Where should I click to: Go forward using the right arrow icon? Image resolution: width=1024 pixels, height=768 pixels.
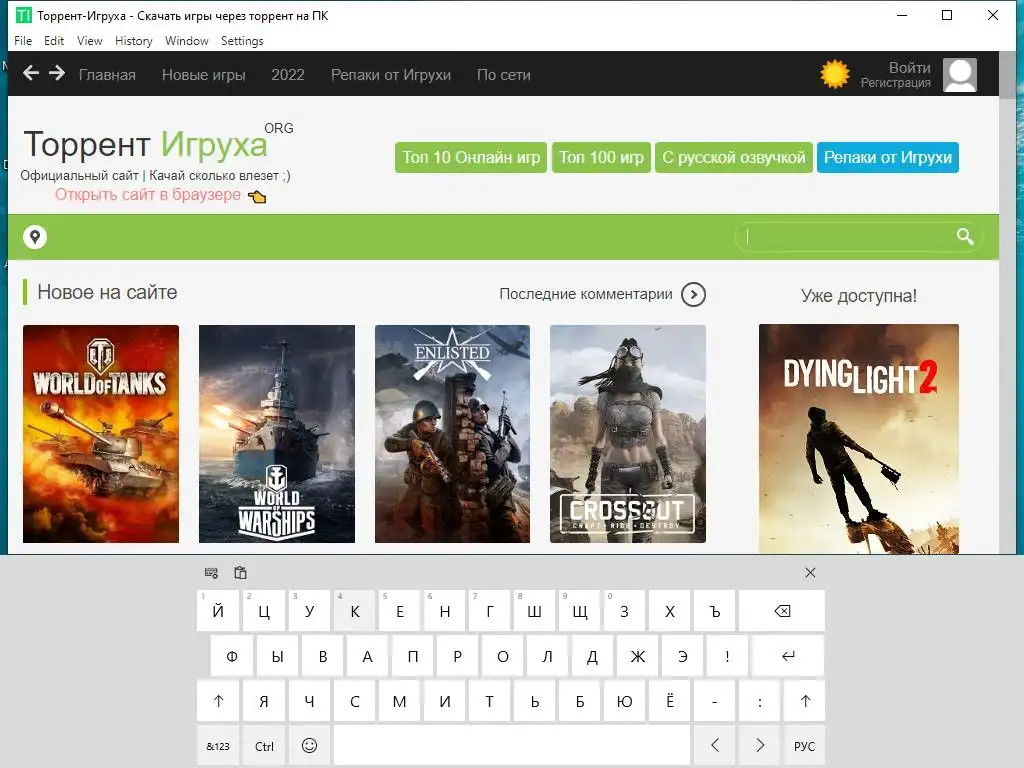click(x=57, y=73)
